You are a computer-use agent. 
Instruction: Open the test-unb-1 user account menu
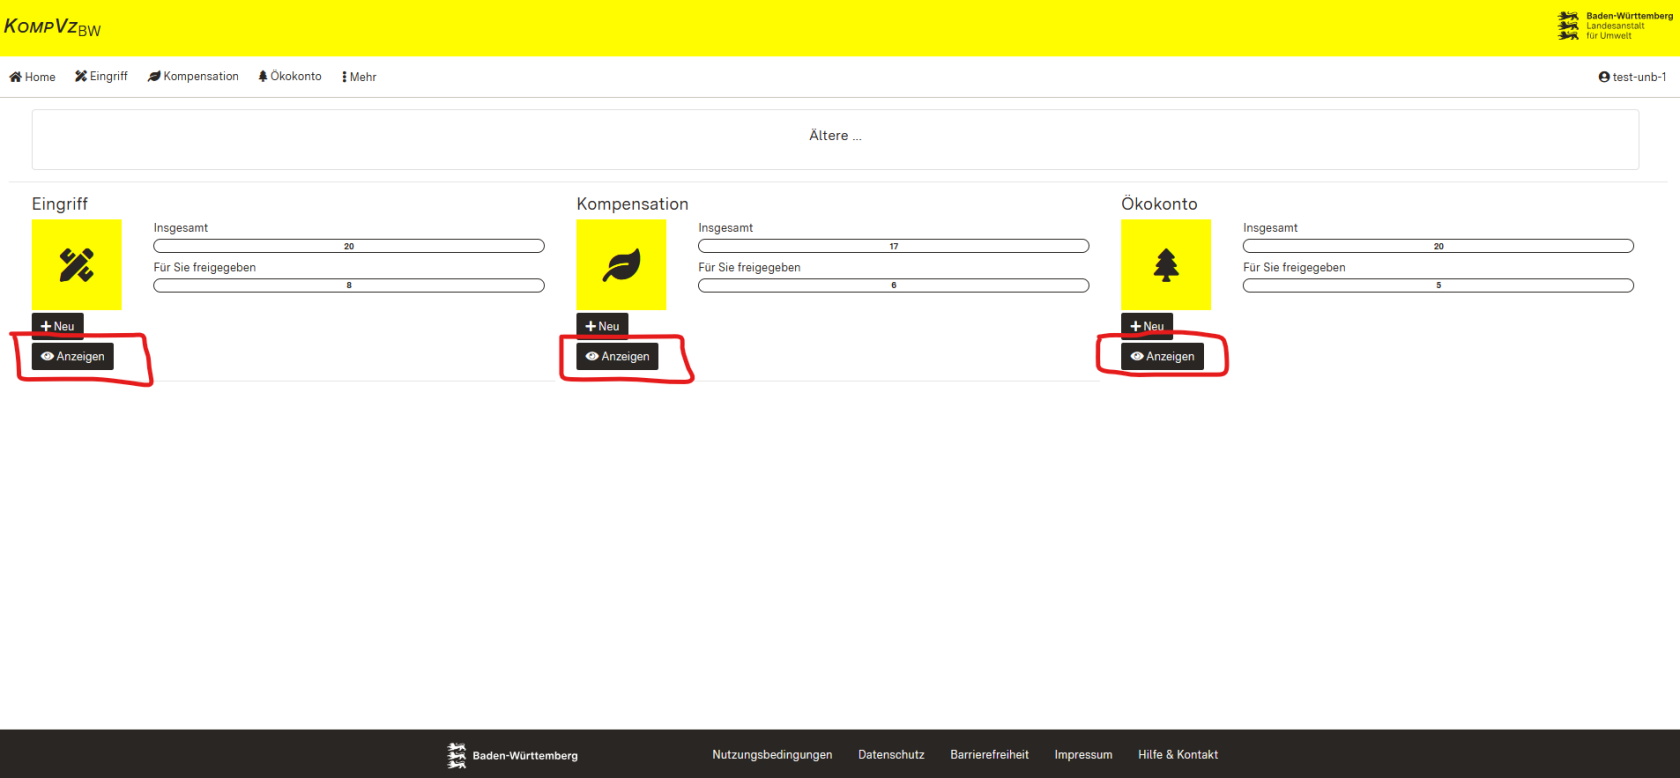click(1632, 77)
